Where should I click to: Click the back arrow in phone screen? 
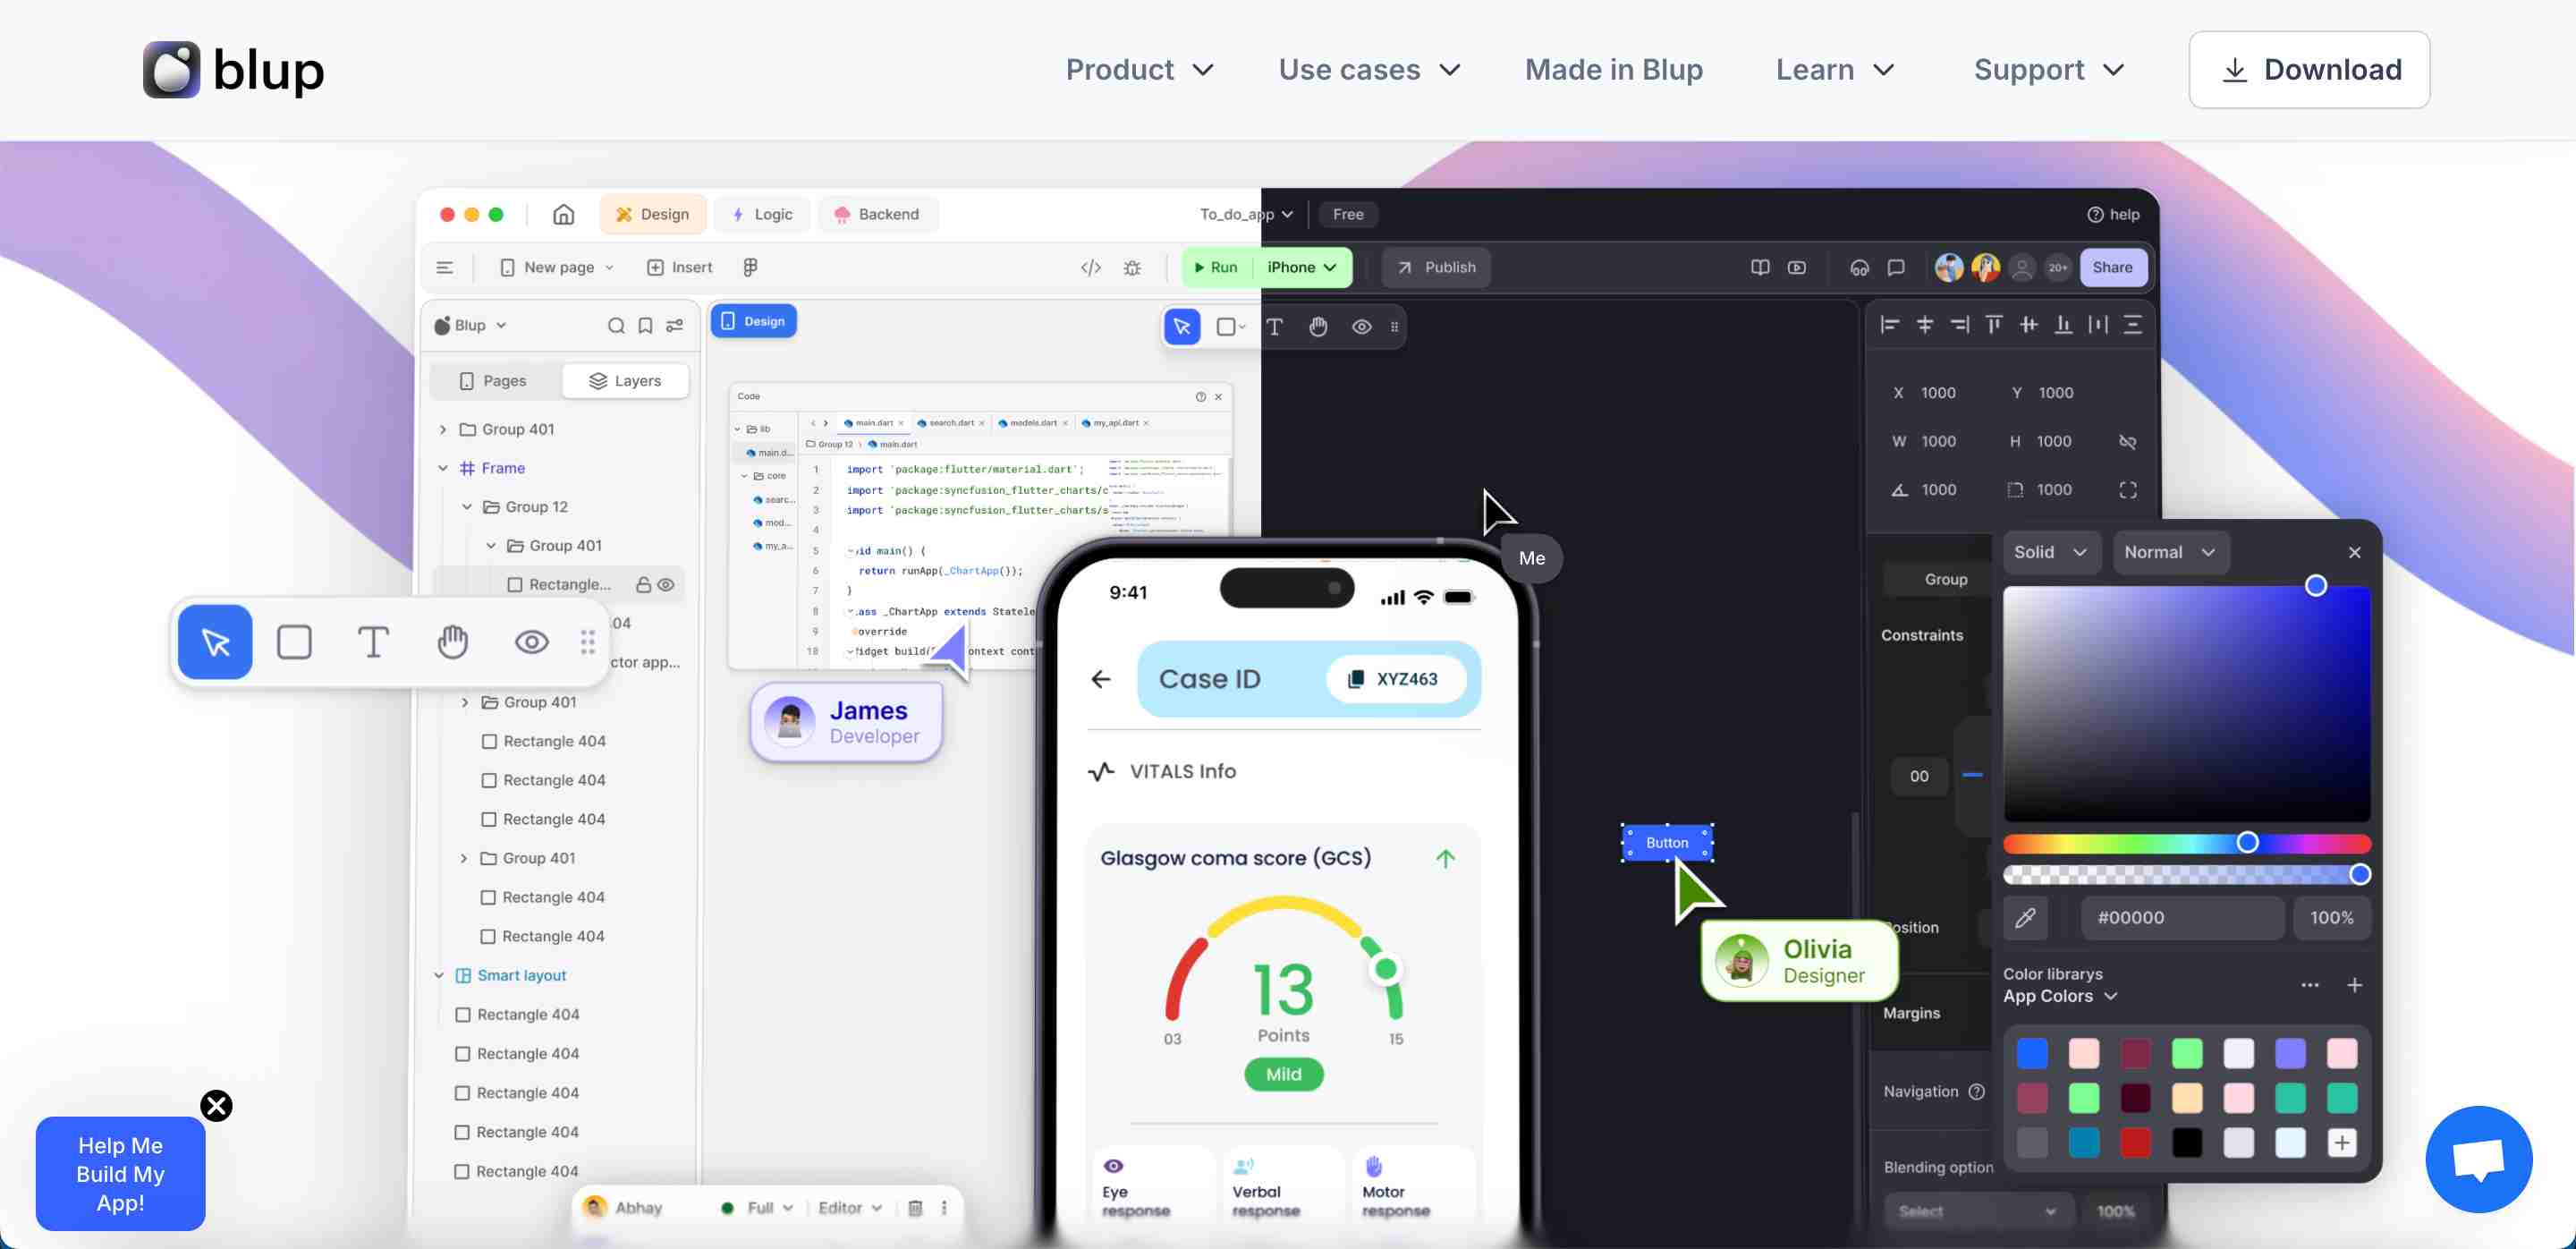click(x=1101, y=679)
